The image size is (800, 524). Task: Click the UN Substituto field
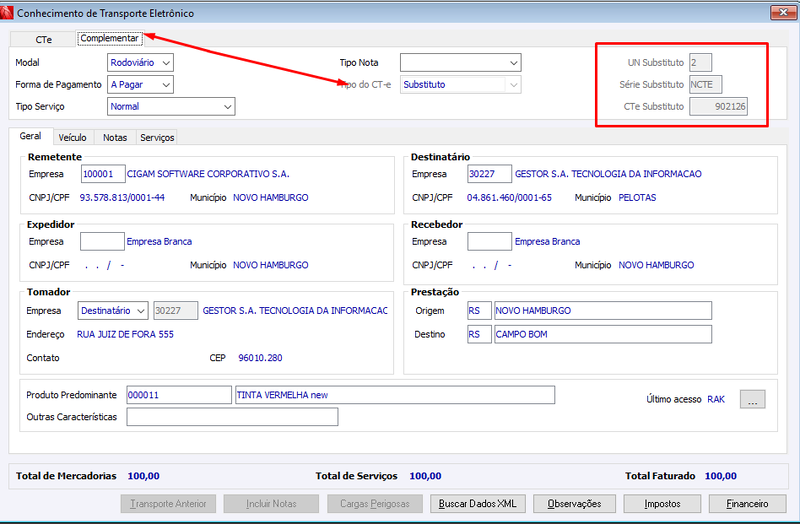pyautogui.click(x=700, y=63)
